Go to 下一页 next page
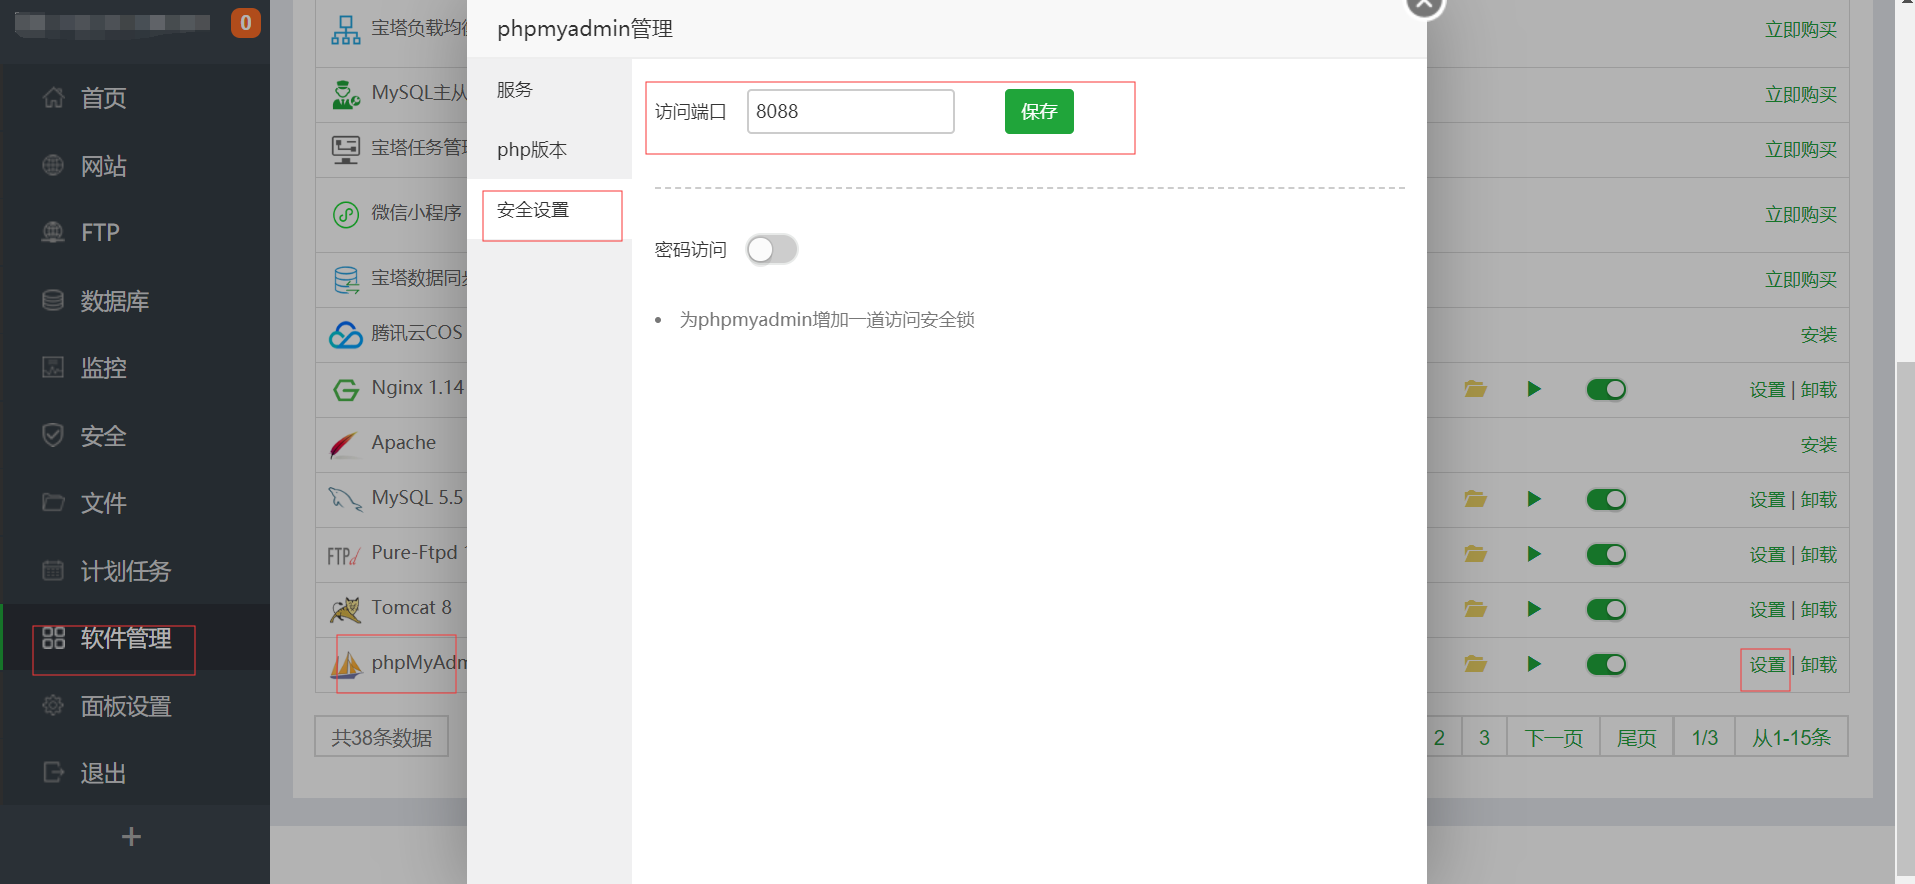The width and height of the screenshot is (1915, 884). coord(1554,737)
